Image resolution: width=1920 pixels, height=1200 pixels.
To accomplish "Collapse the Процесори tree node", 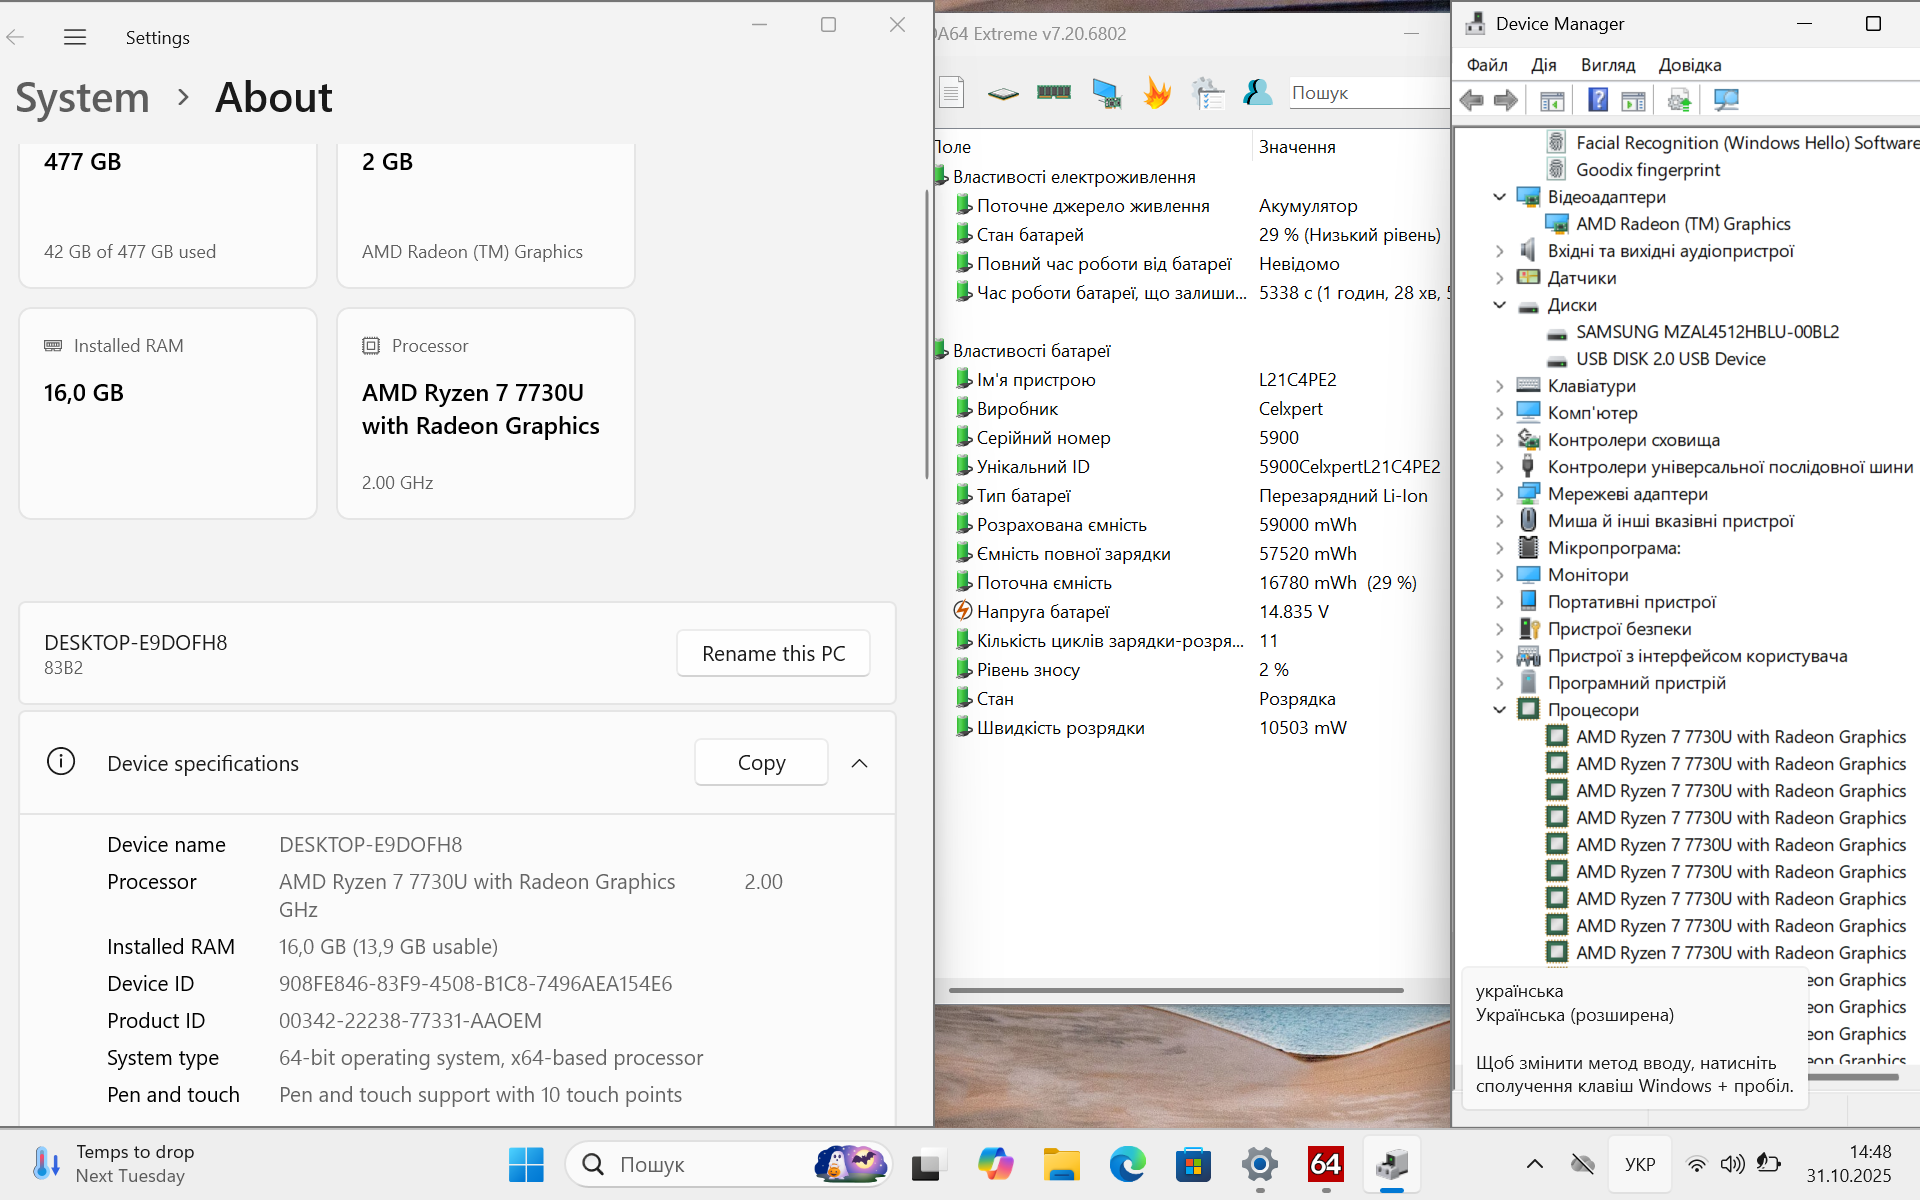I will point(1499,710).
